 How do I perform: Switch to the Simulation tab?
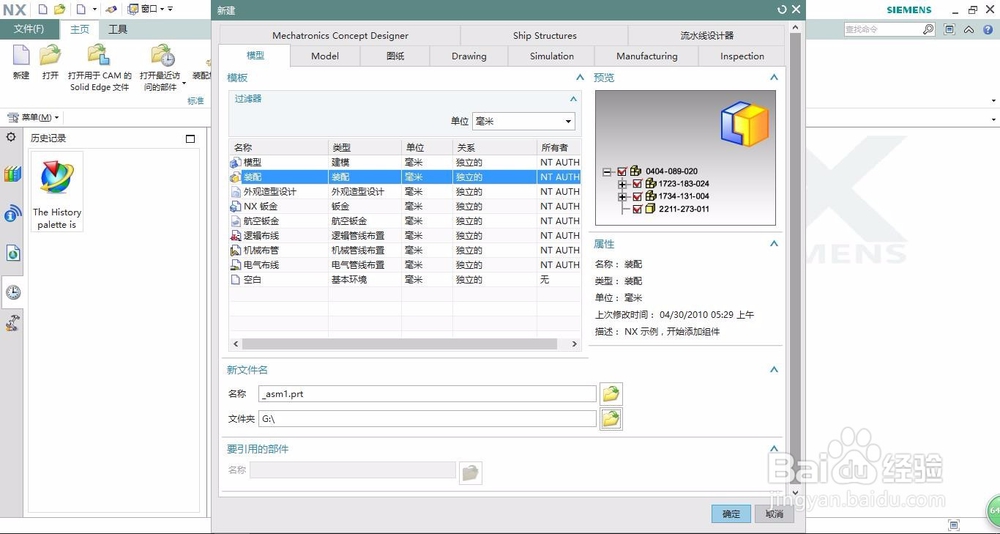(x=552, y=56)
